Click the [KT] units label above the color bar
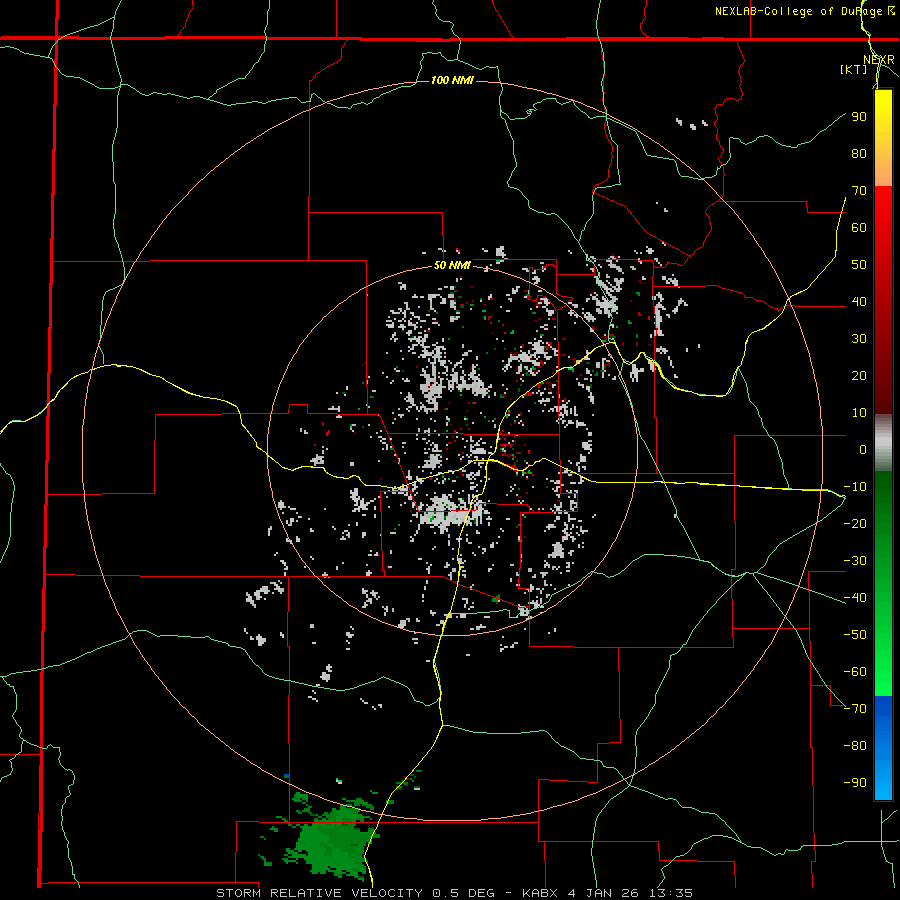Image resolution: width=900 pixels, height=900 pixels. 854,69
